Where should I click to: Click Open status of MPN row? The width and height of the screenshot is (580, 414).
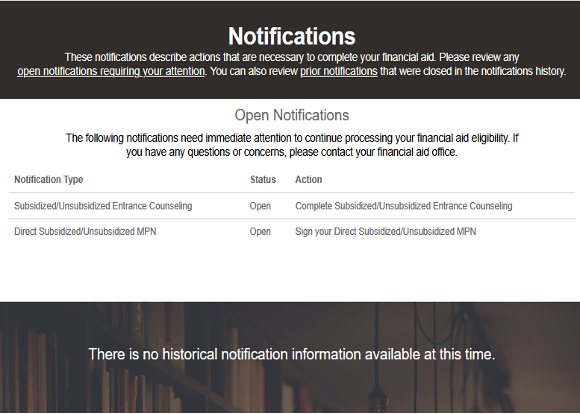[x=260, y=232]
